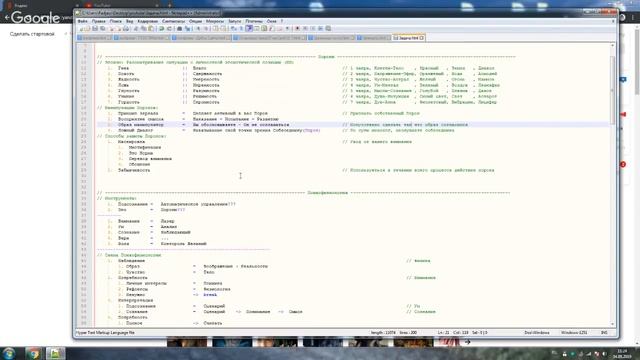
Task: Open the Кодировки menu
Action: [x=147, y=21]
